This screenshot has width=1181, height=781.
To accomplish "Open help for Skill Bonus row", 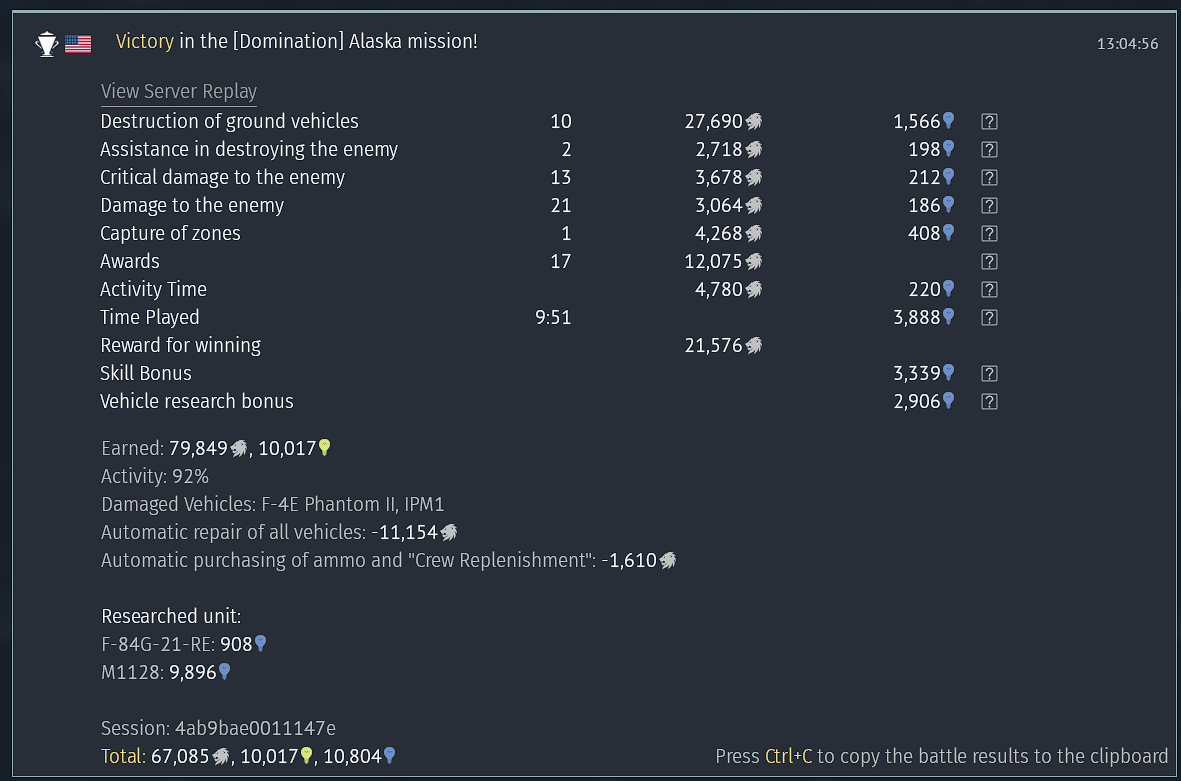I will coord(989,373).
